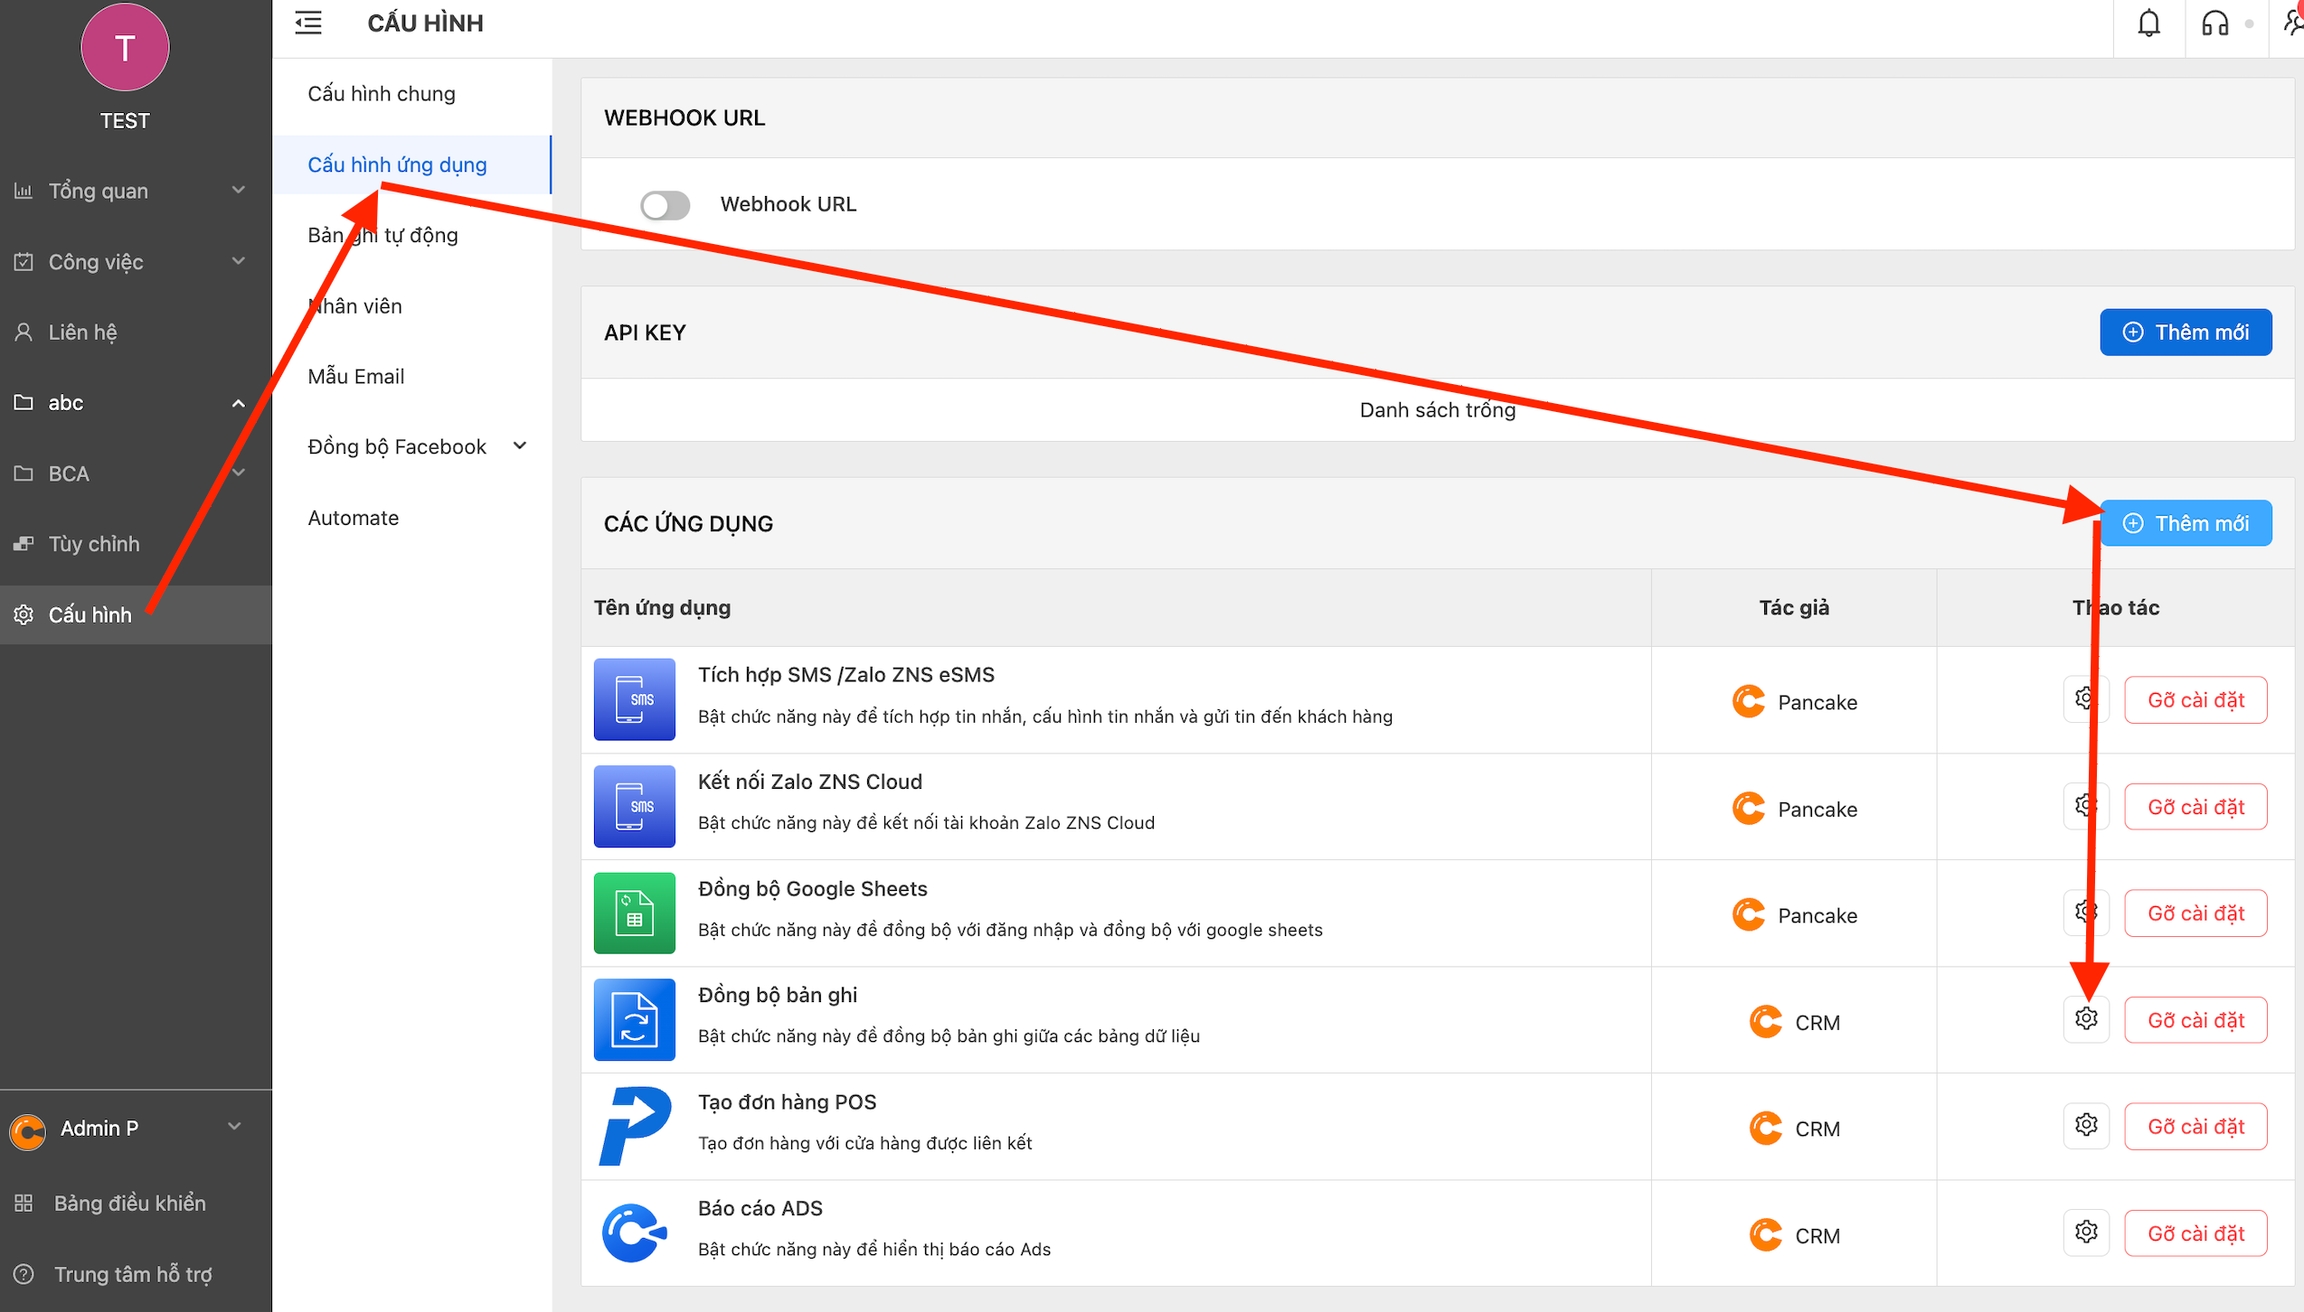Open Mẫu Email settings page

356,377
